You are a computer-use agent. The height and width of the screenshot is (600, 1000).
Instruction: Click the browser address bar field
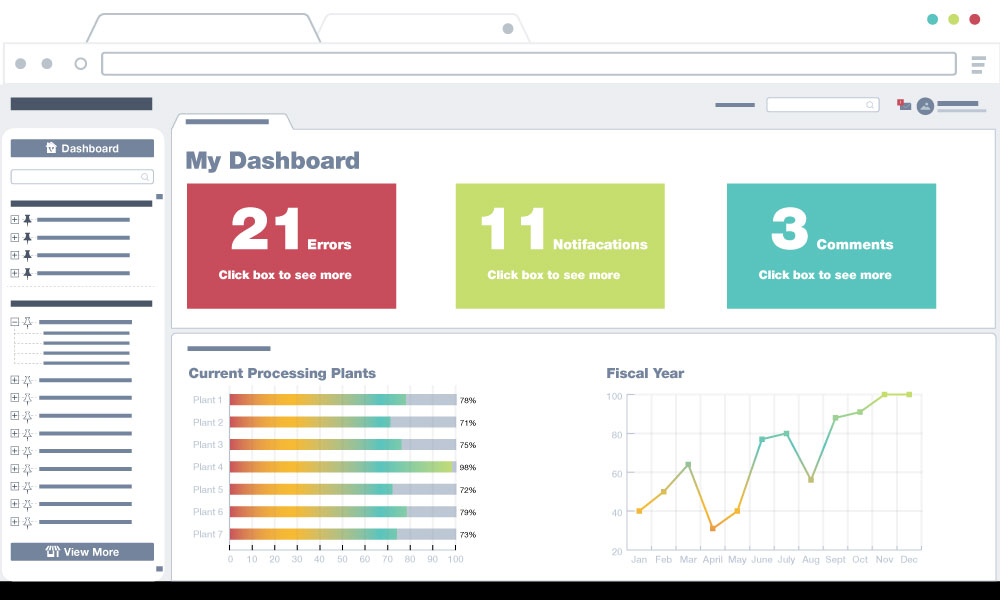coord(529,64)
